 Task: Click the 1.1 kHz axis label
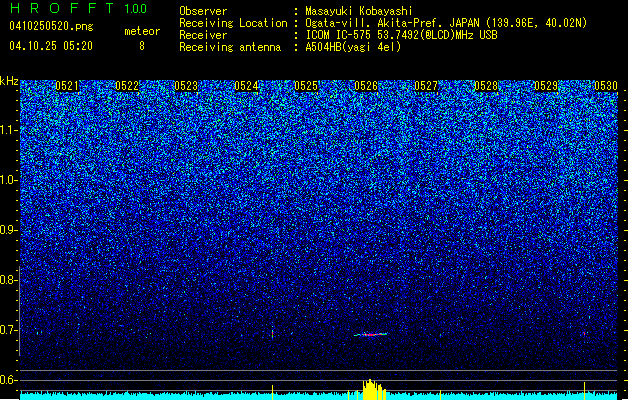9,130
